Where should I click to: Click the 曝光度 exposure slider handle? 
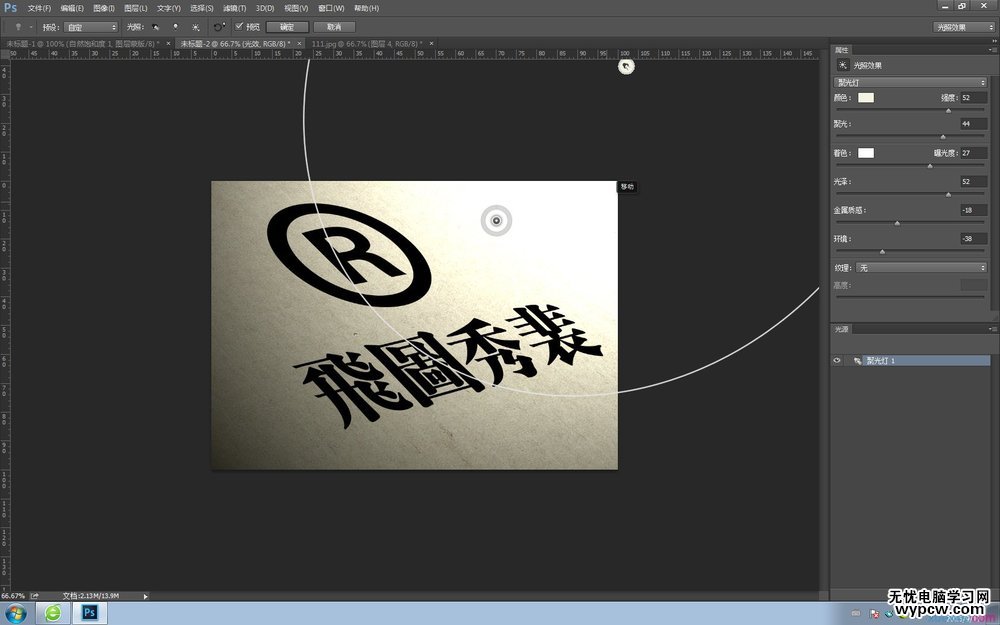point(930,166)
